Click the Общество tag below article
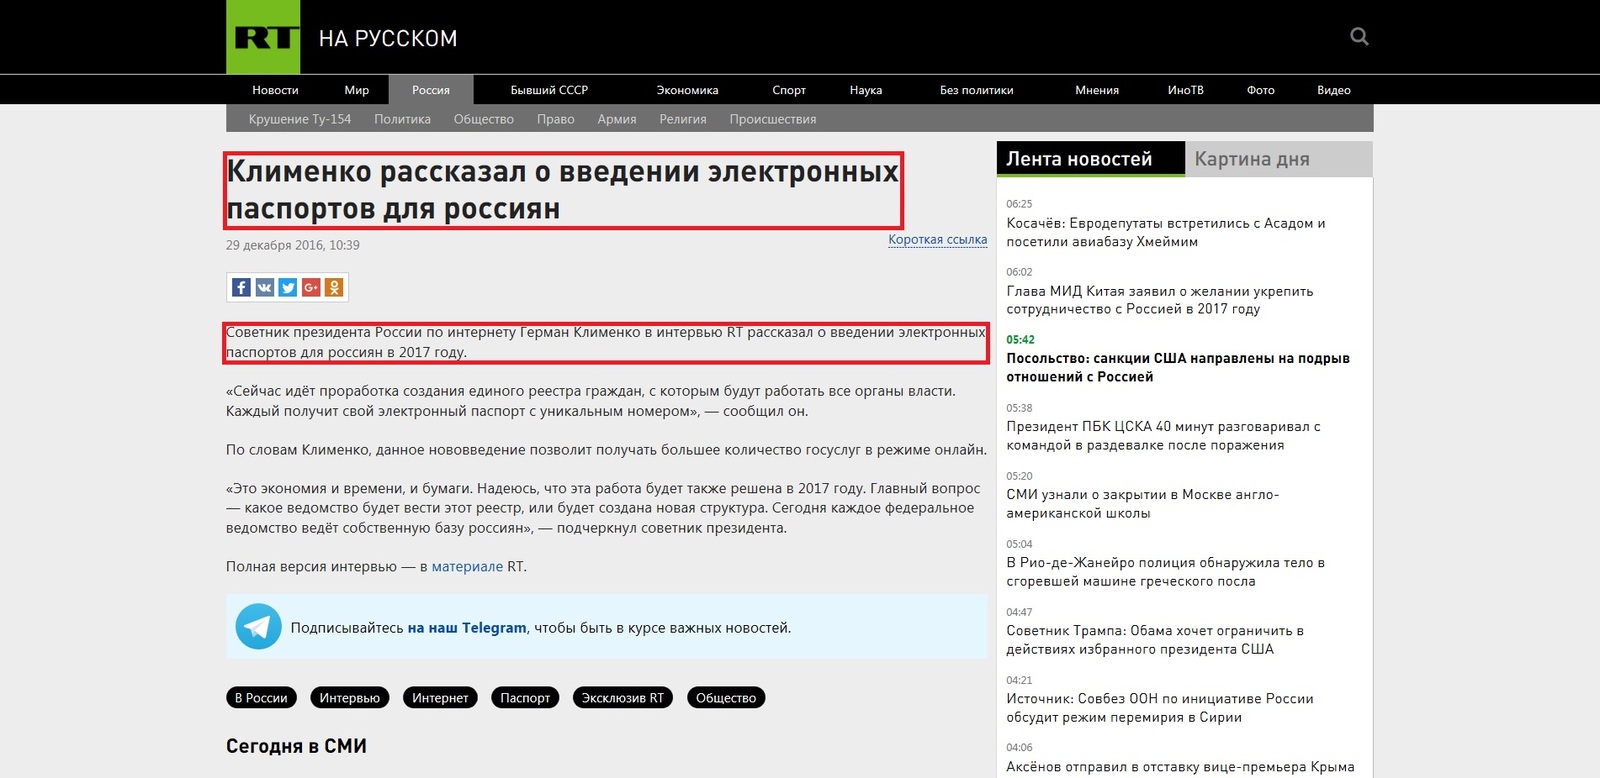The height and width of the screenshot is (778, 1600). [726, 698]
